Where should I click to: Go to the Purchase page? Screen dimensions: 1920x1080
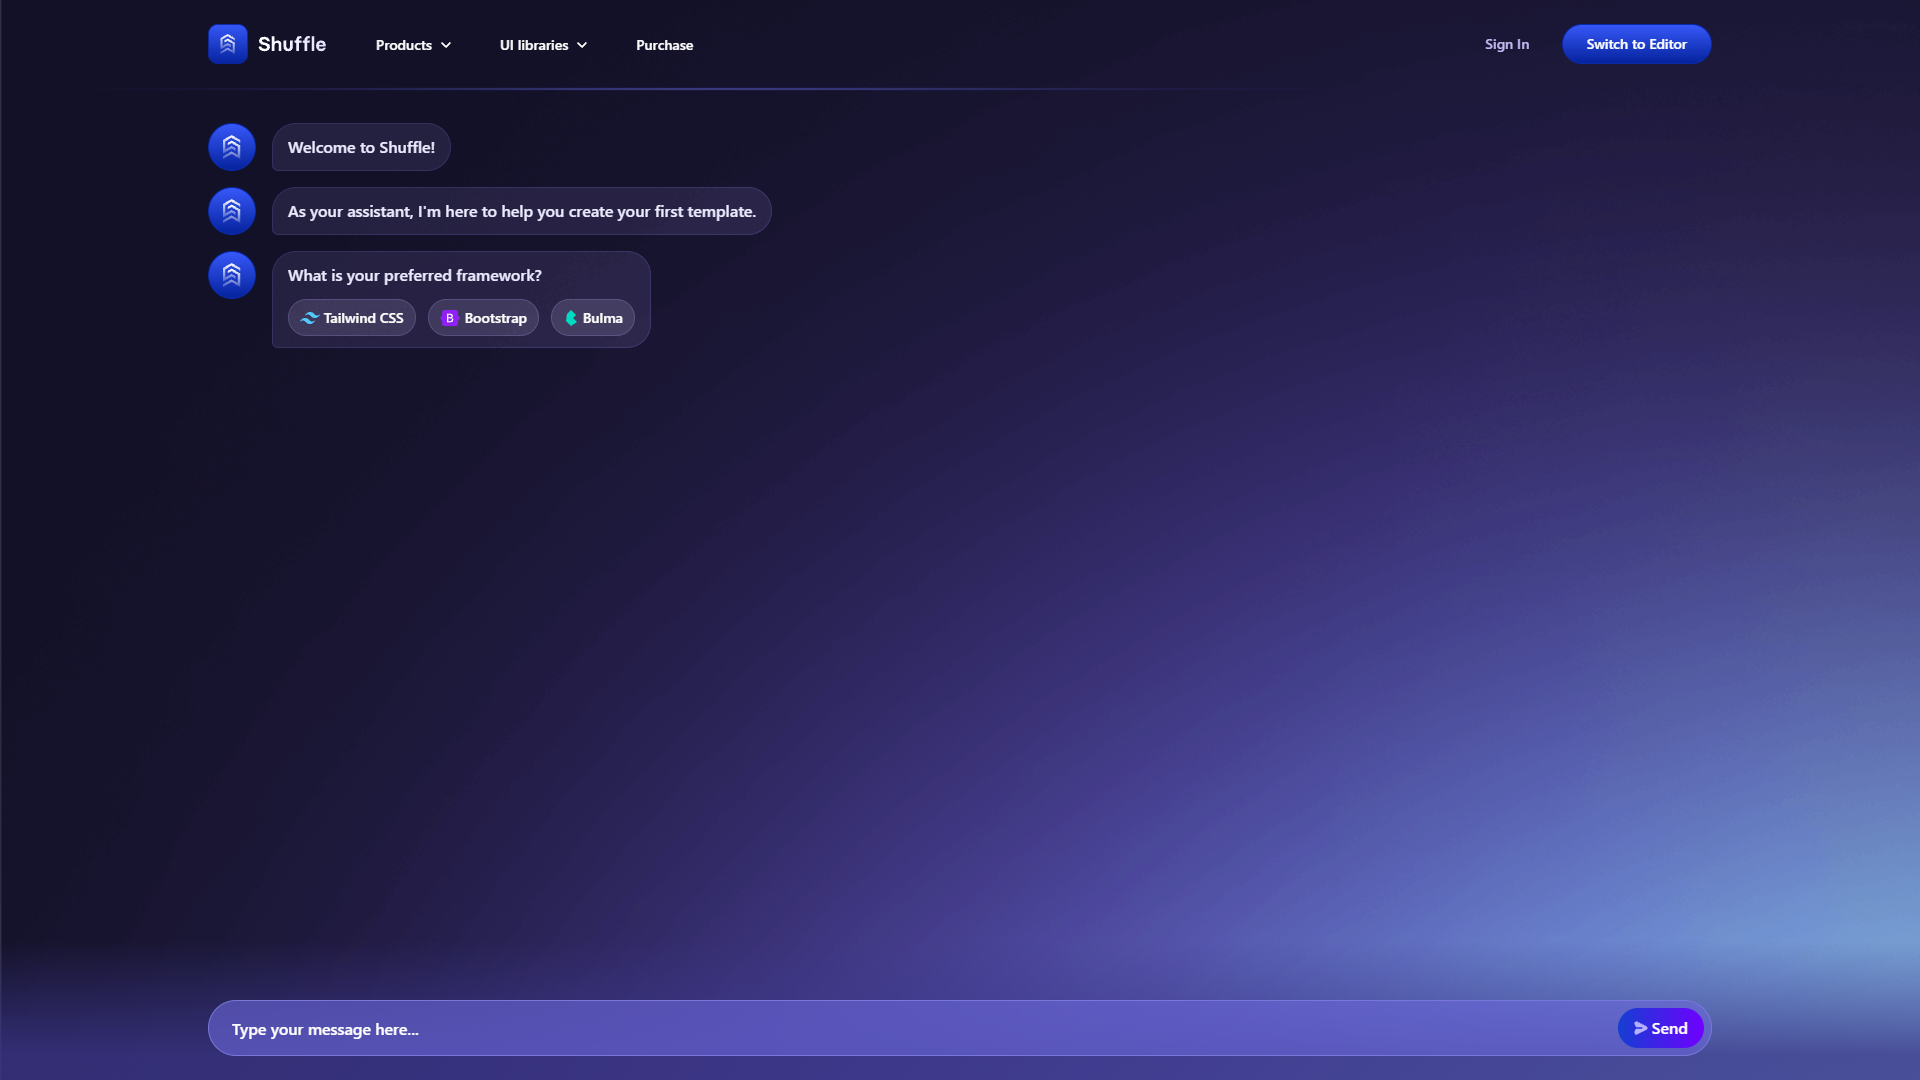664,45
